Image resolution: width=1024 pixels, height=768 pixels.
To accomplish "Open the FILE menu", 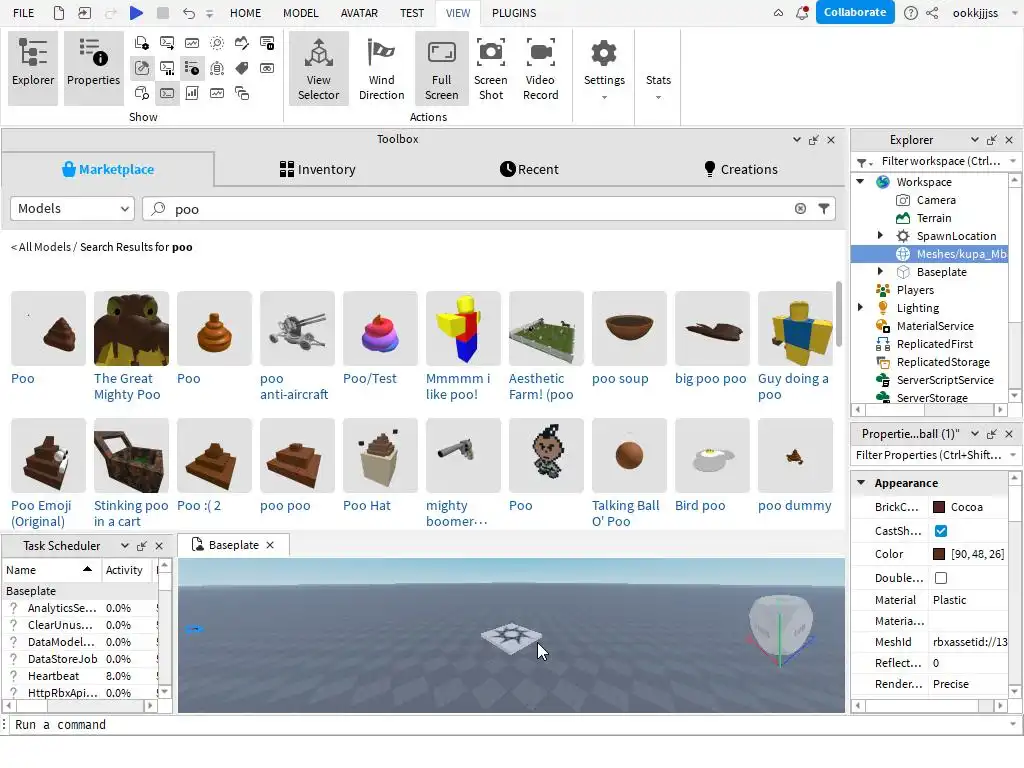I will [24, 13].
